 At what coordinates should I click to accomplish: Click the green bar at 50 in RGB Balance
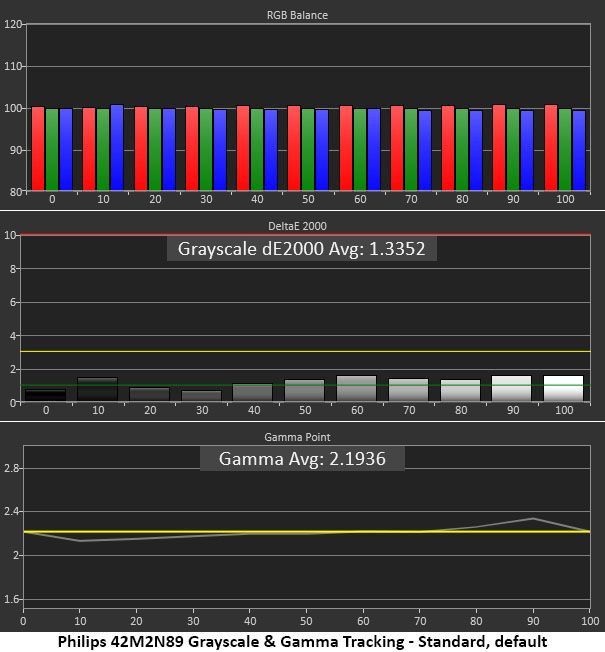[308, 150]
